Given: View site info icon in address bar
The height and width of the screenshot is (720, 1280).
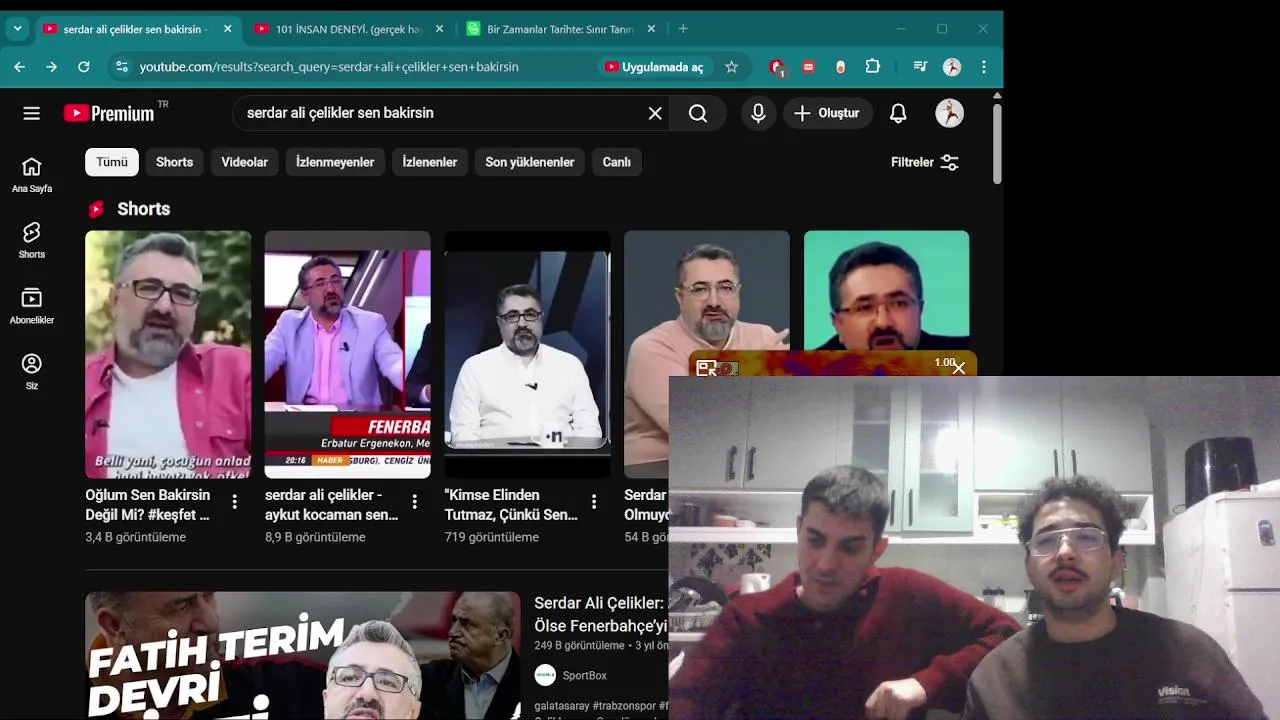Looking at the screenshot, I should (x=121, y=67).
